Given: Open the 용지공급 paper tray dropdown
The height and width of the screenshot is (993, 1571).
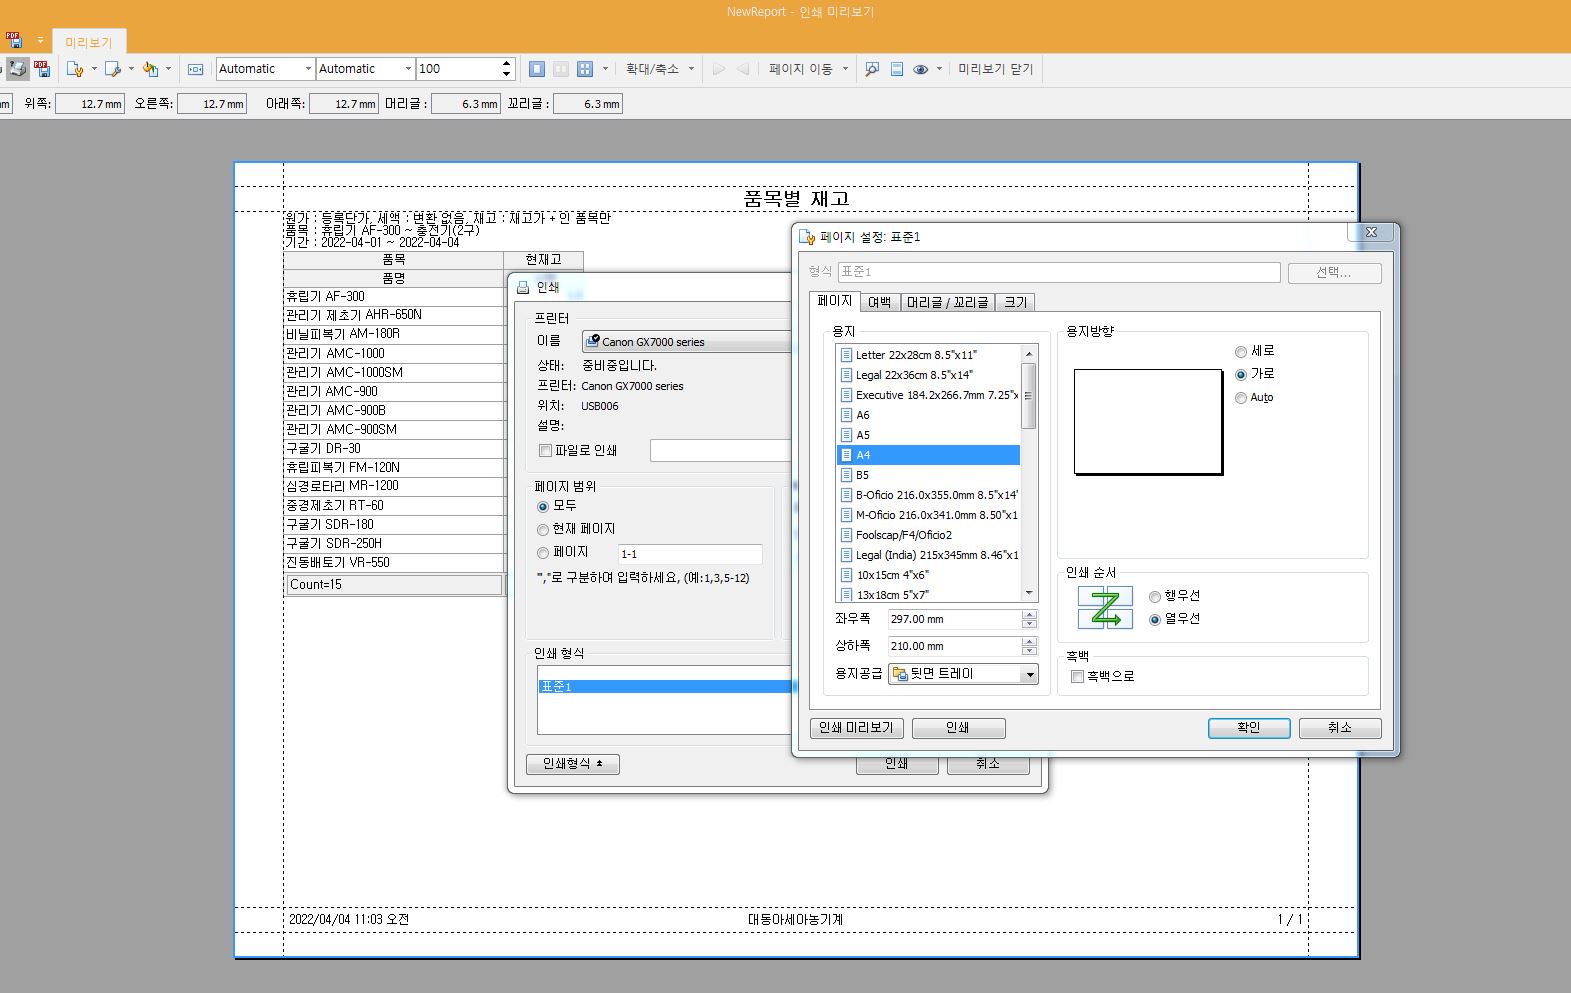Looking at the screenshot, I should (x=1029, y=675).
